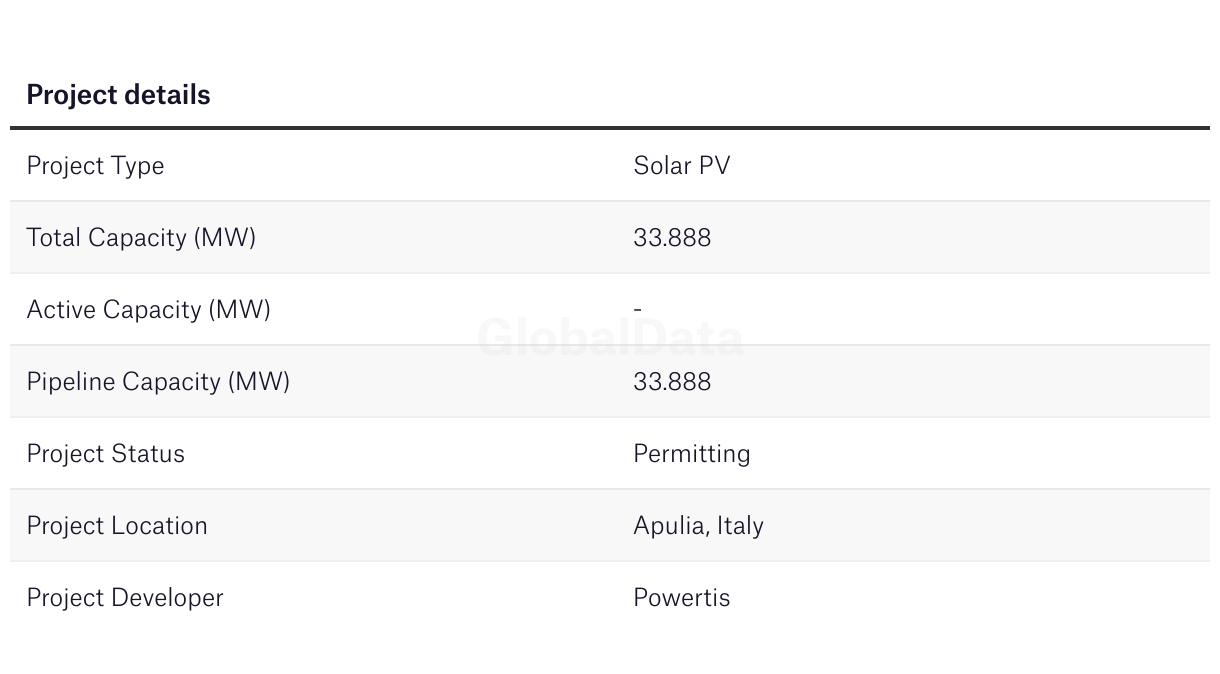The width and height of the screenshot is (1220, 674).
Task: Click the thick dark line under heading
Action: click(x=610, y=128)
